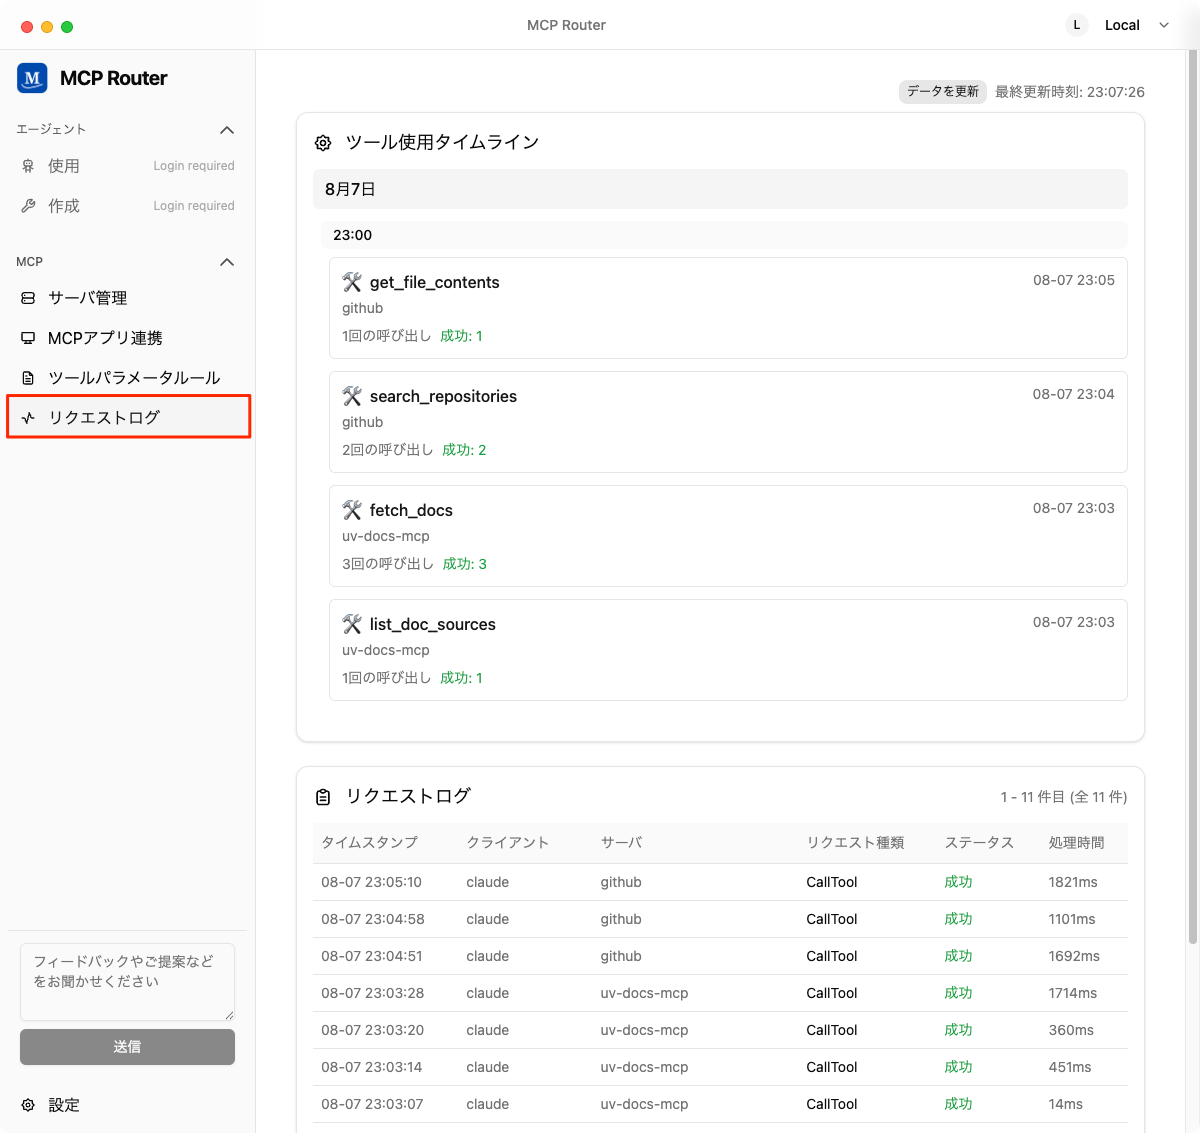Viewport: 1200px width, 1133px height.
Task: Click the gear icon beside ツール使用タイムライン
Action: [323, 143]
